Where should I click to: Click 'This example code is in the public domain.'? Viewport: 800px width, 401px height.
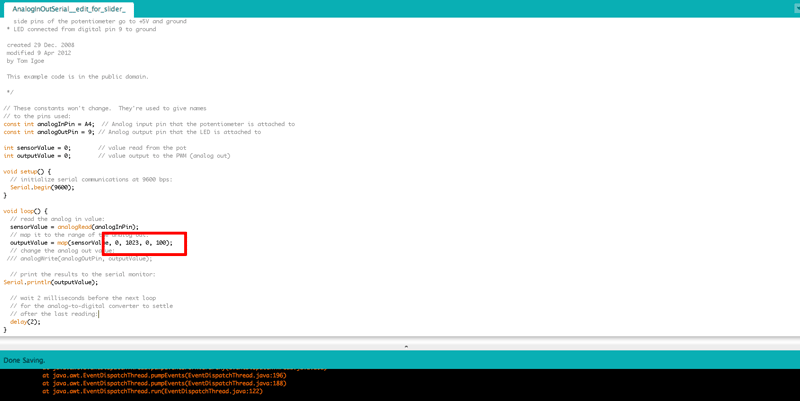click(78, 77)
